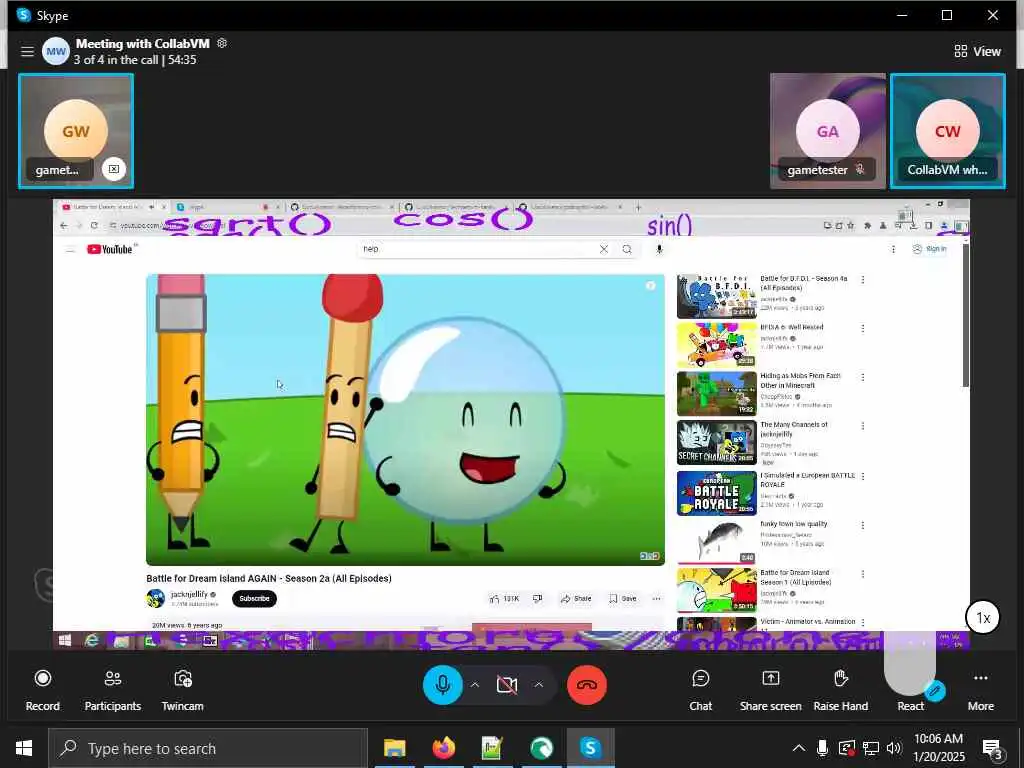1024x768 pixels.
Task: Open the More options menu
Action: tap(980, 690)
